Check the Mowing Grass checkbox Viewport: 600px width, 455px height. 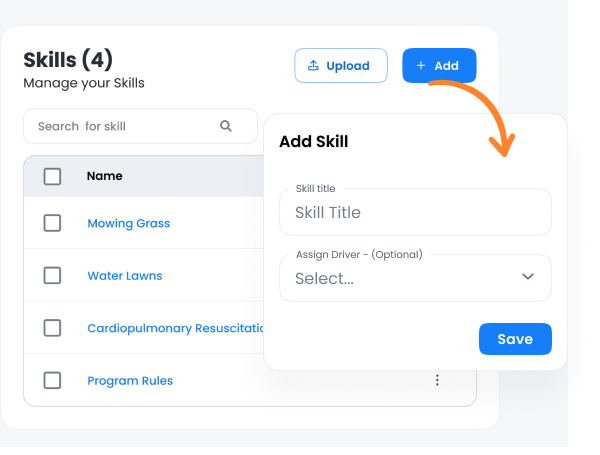[x=52, y=223]
